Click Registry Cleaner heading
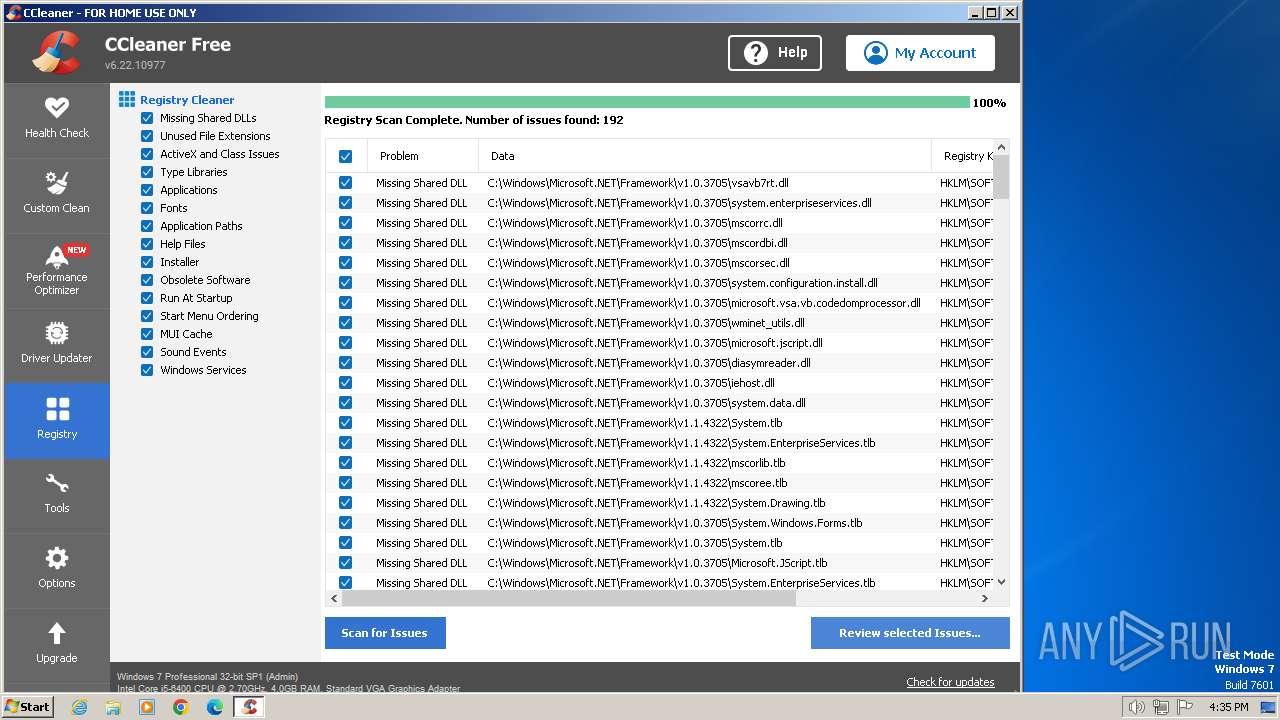Screen dimensions: 1280x720 (187, 100)
